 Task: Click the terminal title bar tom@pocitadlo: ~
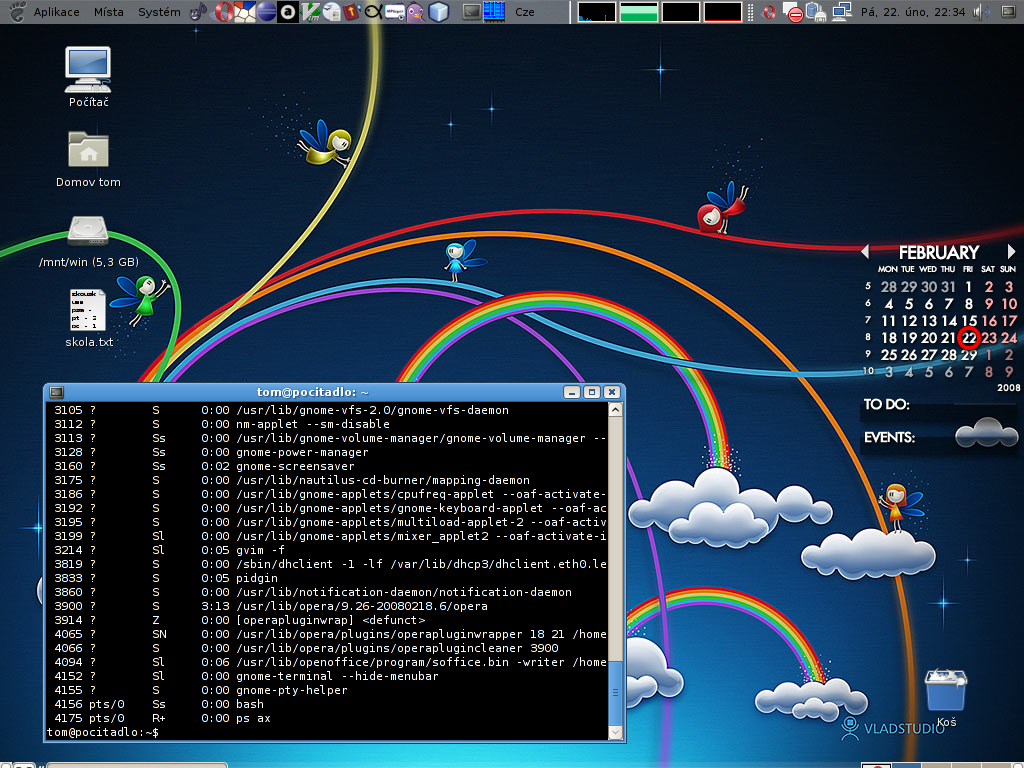tap(312, 392)
